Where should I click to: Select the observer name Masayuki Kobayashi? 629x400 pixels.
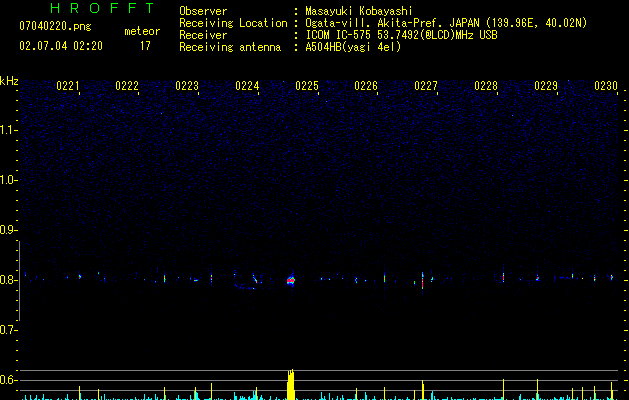(359, 11)
